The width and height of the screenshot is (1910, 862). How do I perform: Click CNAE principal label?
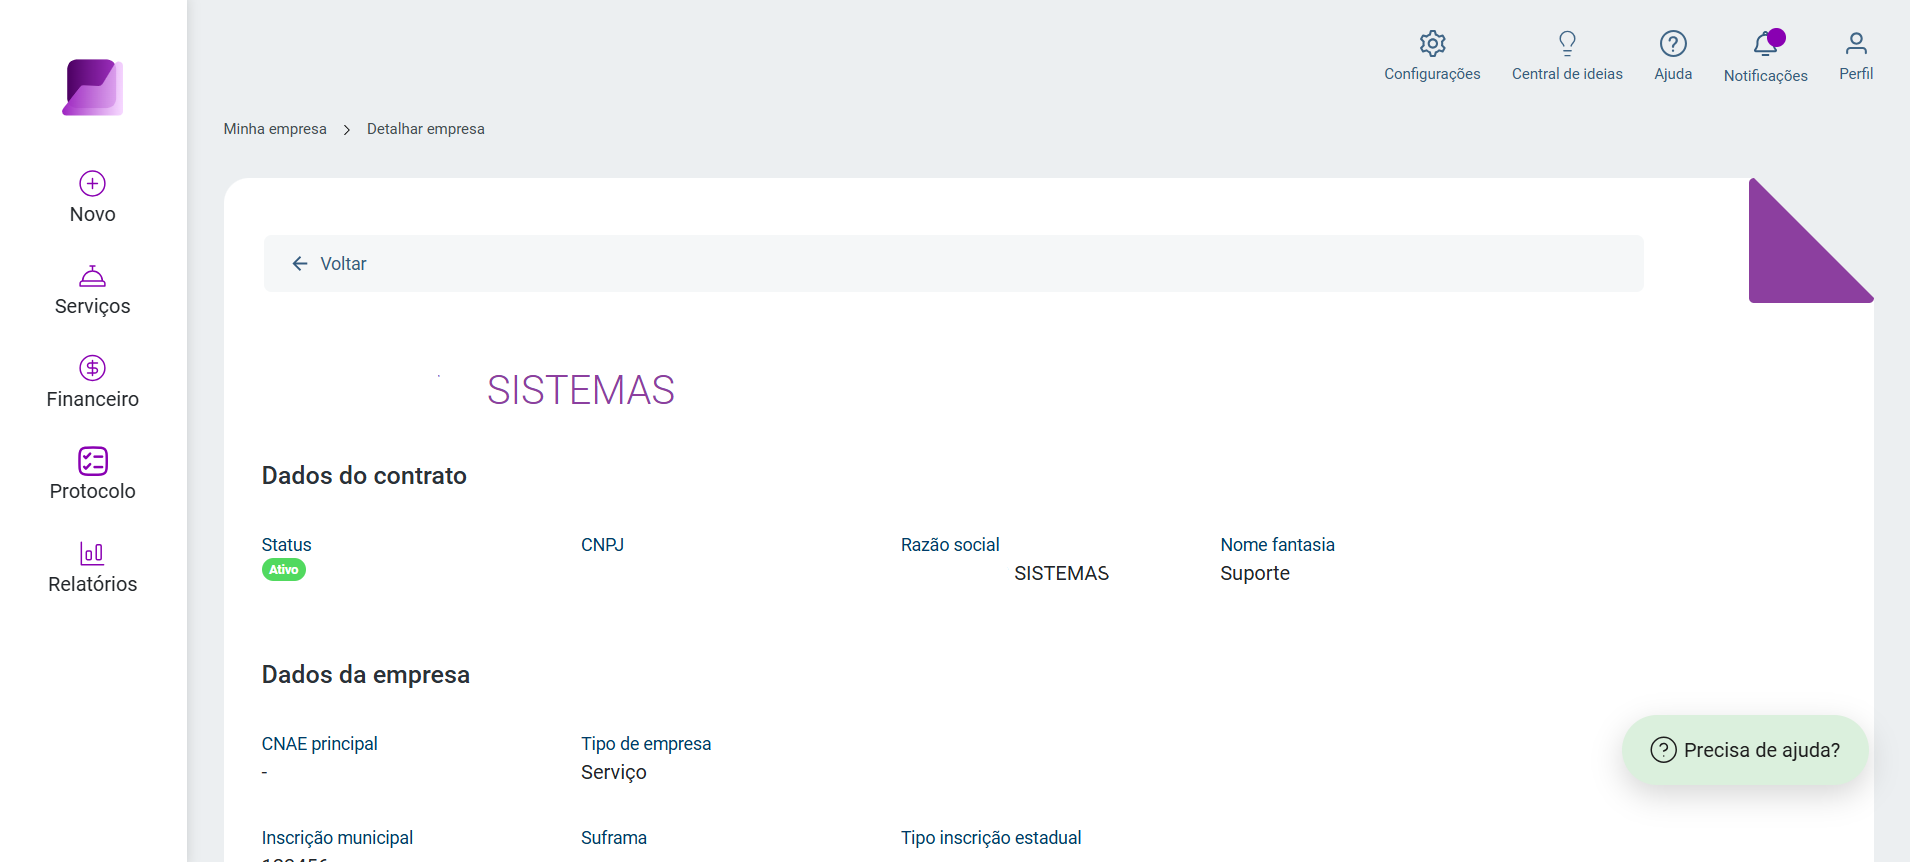tap(320, 744)
